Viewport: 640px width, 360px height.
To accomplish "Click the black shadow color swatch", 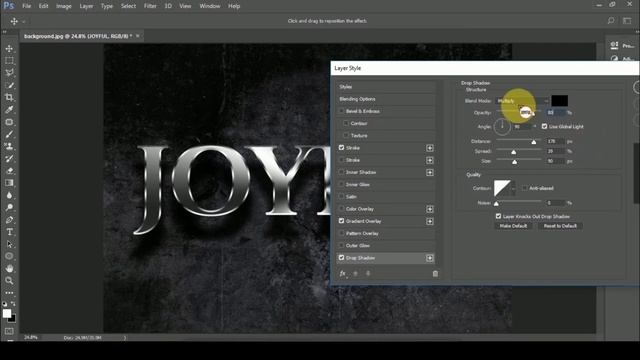I will 559,101.
